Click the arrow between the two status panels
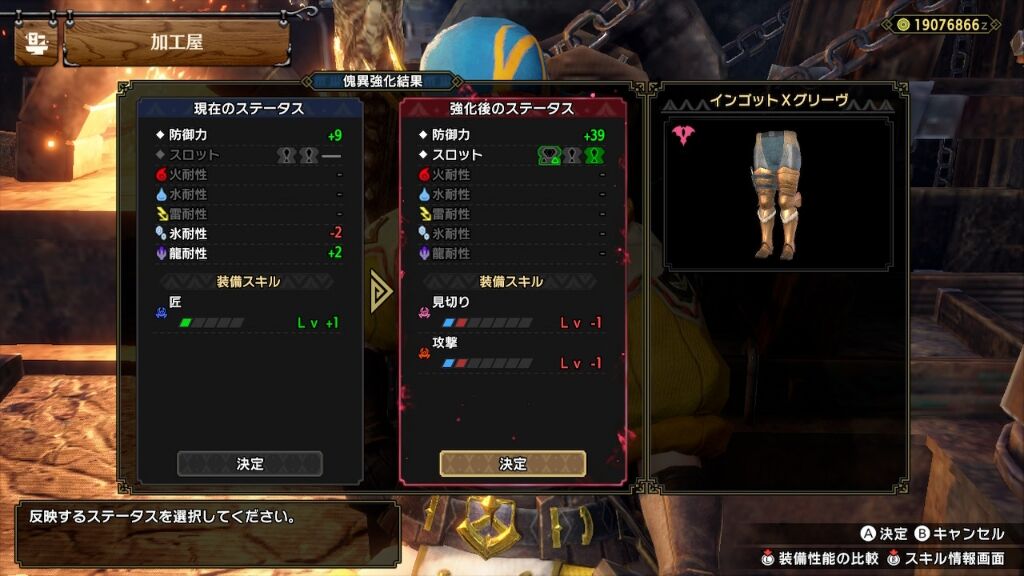The height and width of the screenshot is (576, 1024). 381,291
